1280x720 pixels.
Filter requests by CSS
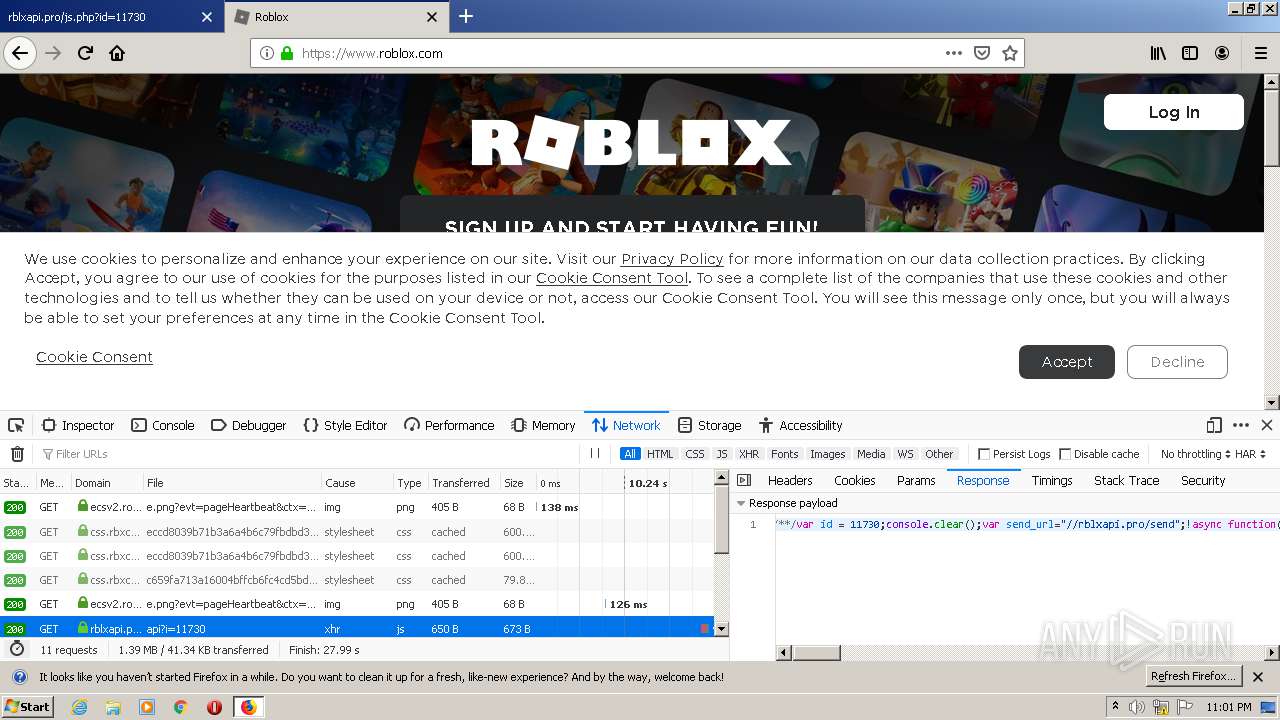tap(695, 454)
